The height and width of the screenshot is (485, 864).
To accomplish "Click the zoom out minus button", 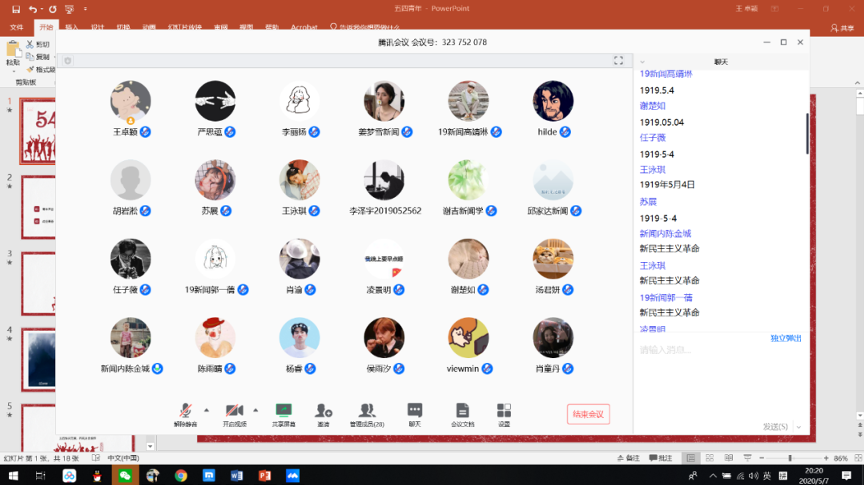I will pyautogui.click(x=762, y=458).
